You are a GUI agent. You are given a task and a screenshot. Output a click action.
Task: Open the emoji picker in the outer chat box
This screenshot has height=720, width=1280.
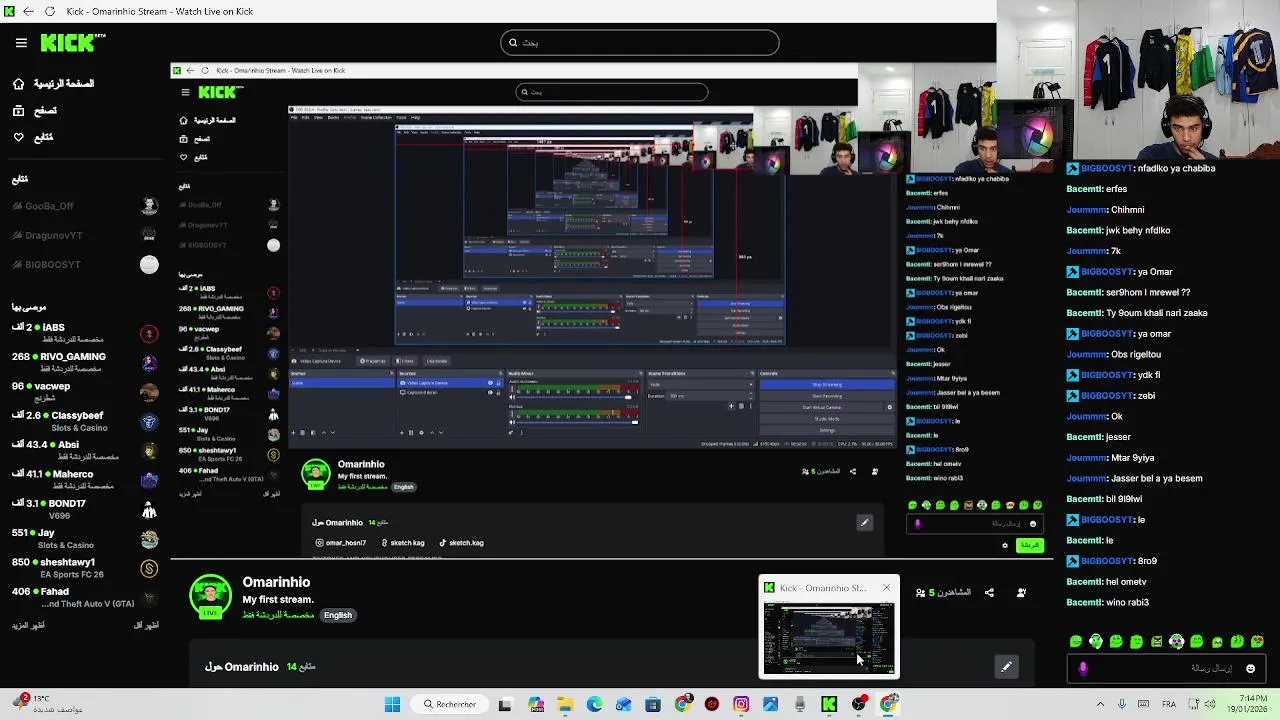pos(1250,668)
